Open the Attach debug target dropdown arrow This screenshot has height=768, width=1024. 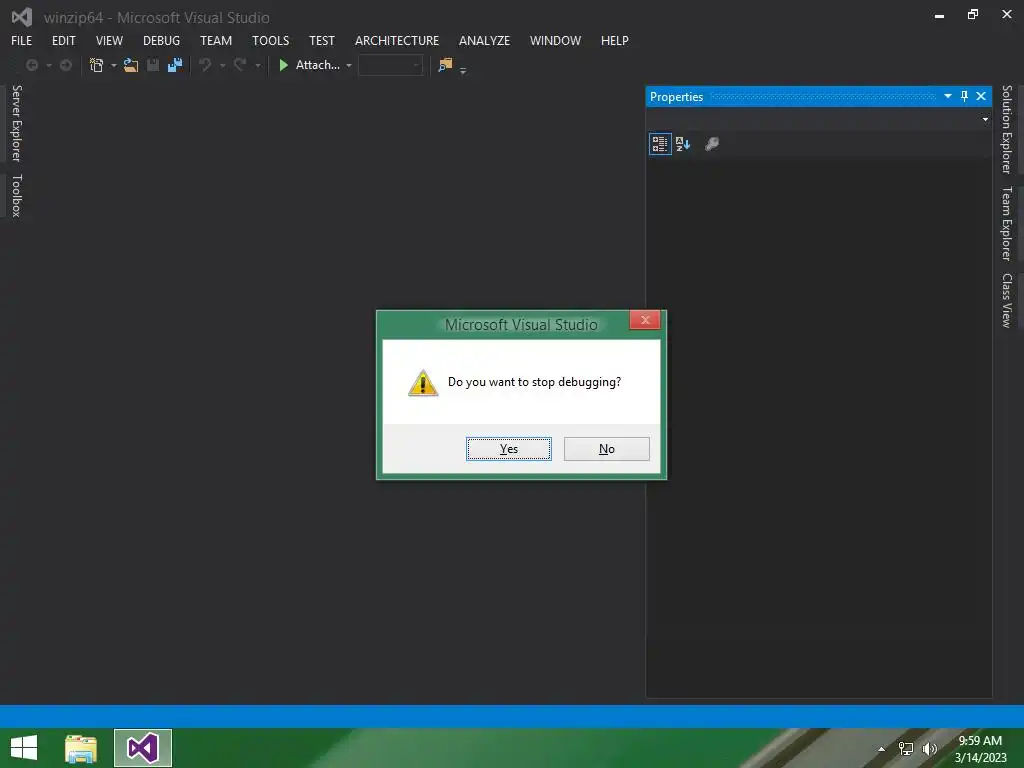click(x=349, y=65)
